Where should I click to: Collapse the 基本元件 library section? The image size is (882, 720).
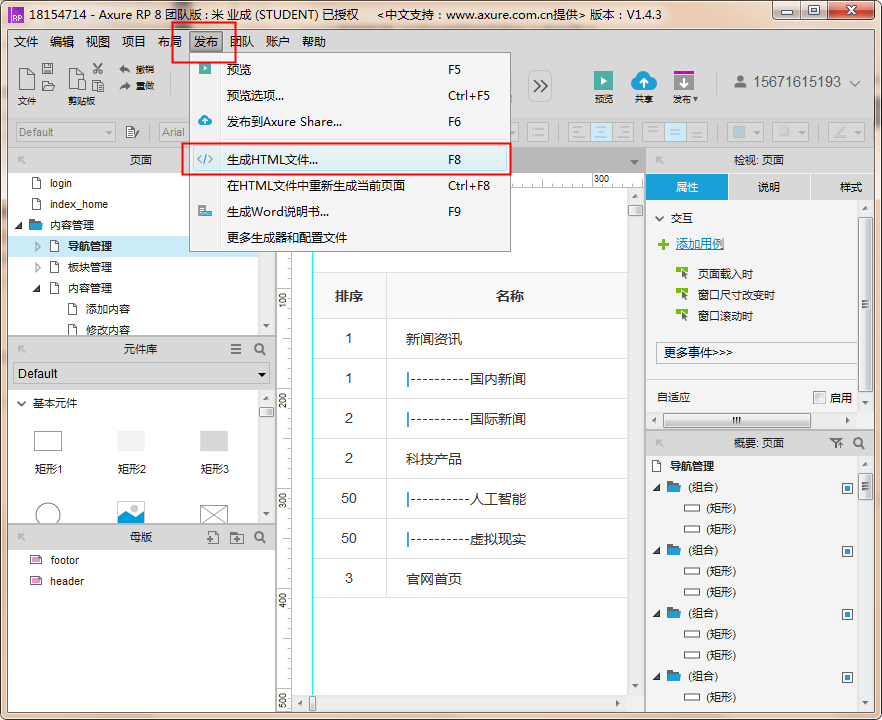[21, 403]
